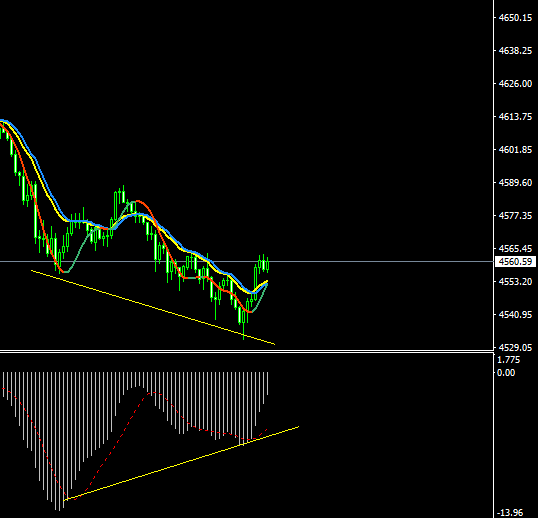Screen dimensions: 538x518
Task: Click the swing-high candle near 4589.60
Action: tap(124, 196)
